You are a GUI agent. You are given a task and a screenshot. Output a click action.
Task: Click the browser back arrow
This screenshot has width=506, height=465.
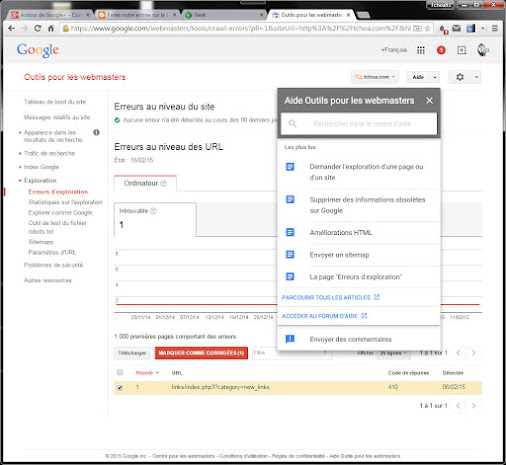pyautogui.click(x=12, y=28)
